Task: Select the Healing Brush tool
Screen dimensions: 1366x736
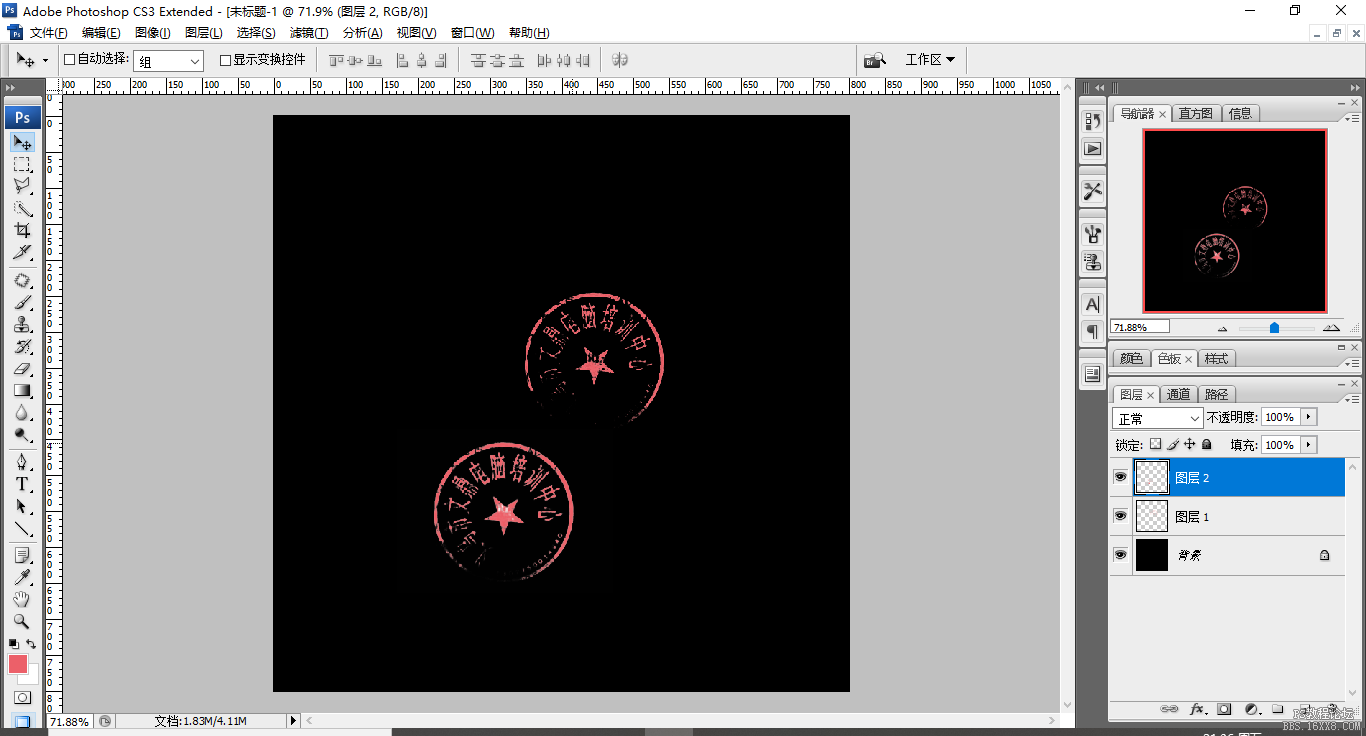Action: (x=22, y=281)
